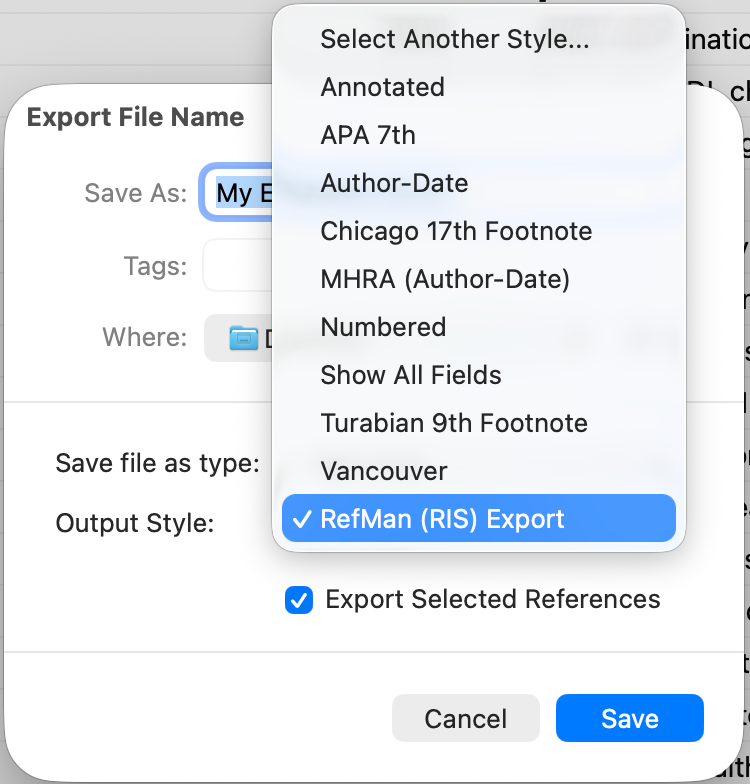This screenshot has height=784, width=750.
Task: Click the folder icon in Where
Action: pyautogui.click(x=244, y=338)
